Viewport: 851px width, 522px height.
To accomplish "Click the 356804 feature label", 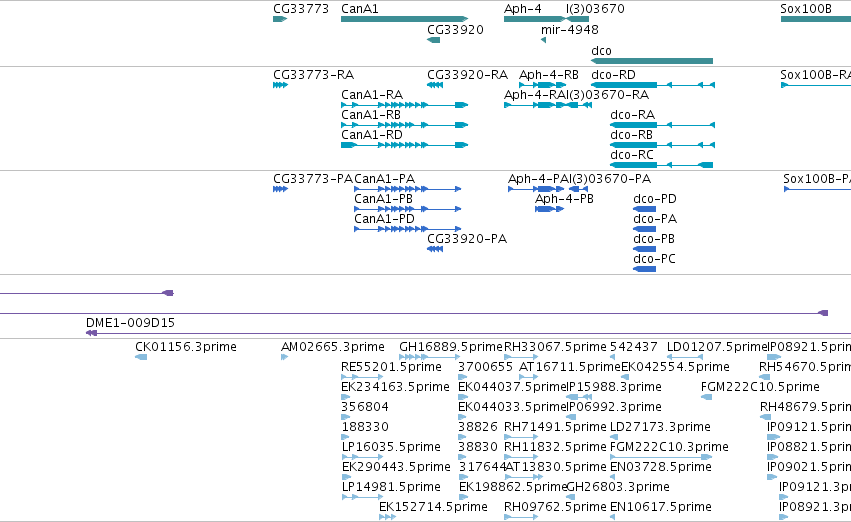I will tap(365, 406).
